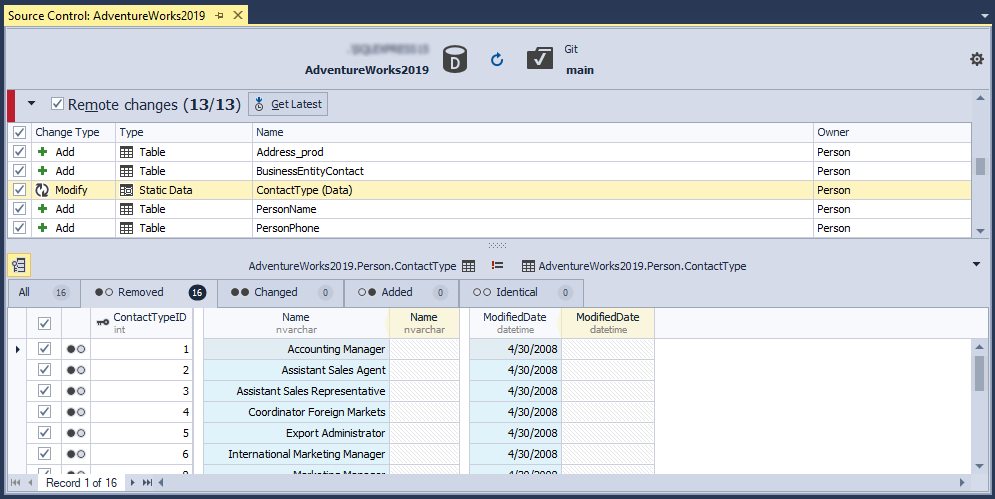Toggle the select-all checkbox in changes header
This screenshot has height=499, width=995.
click(x=19, y=132)
